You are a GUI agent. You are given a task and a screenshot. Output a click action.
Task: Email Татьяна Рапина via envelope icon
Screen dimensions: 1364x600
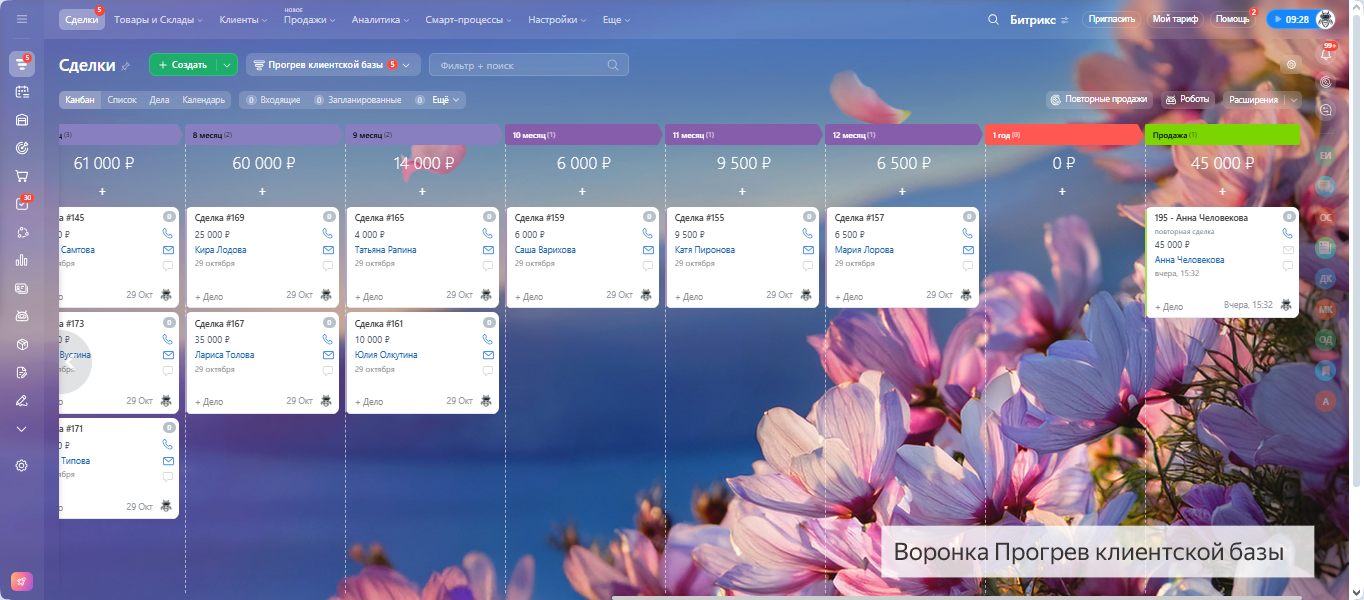click(x=487, y=250)
